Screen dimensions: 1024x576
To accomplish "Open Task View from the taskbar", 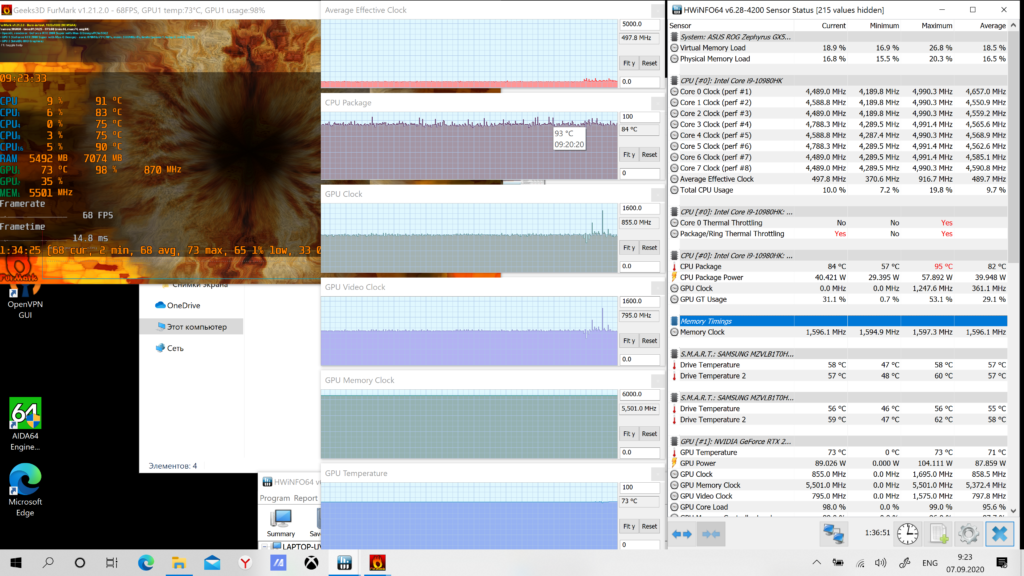I will click(x=112, y=562).
